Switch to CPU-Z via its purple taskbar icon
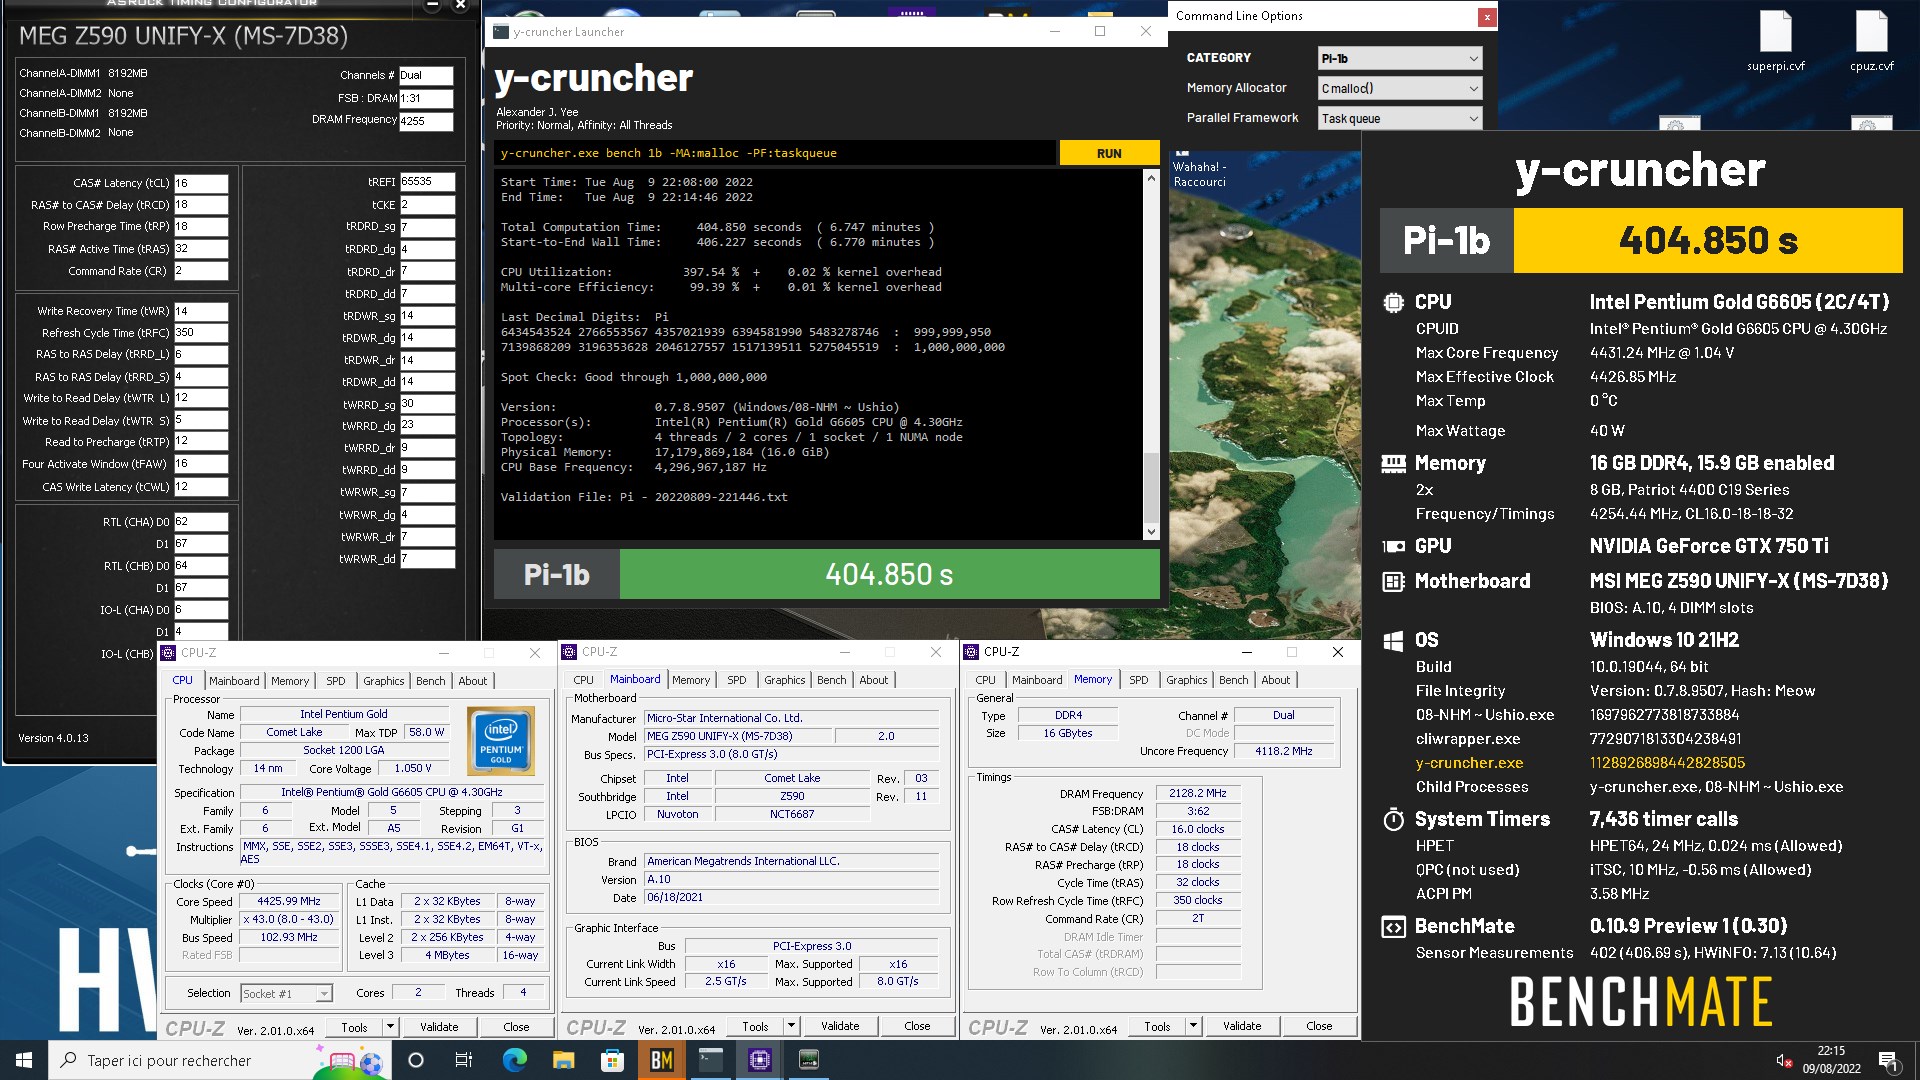 point(759,1060)
